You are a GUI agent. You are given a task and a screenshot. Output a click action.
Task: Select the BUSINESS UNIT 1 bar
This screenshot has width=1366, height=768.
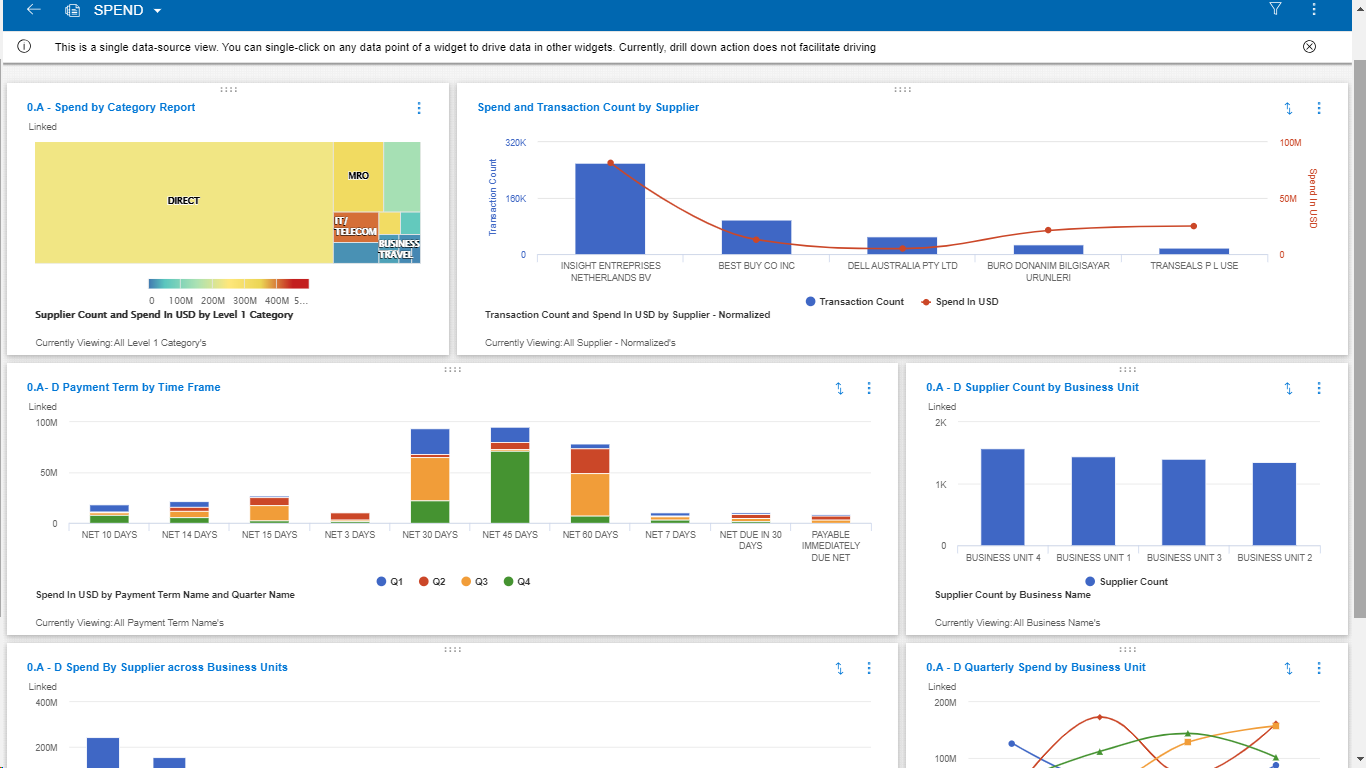point(1093,501)
